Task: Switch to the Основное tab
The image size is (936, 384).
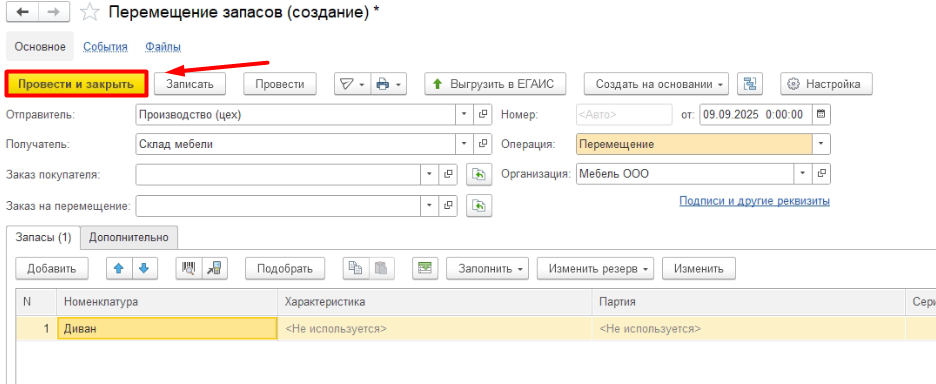Action: pos(40,47)
